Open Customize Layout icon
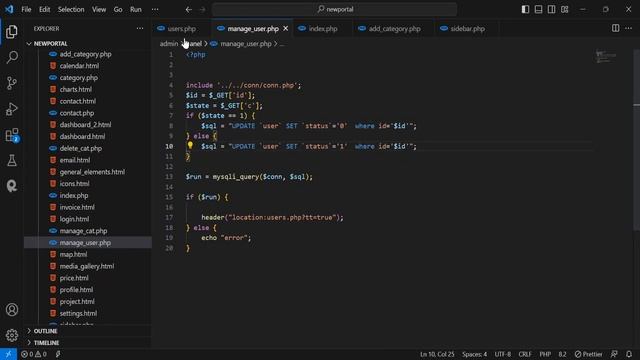 click(564, 9)
